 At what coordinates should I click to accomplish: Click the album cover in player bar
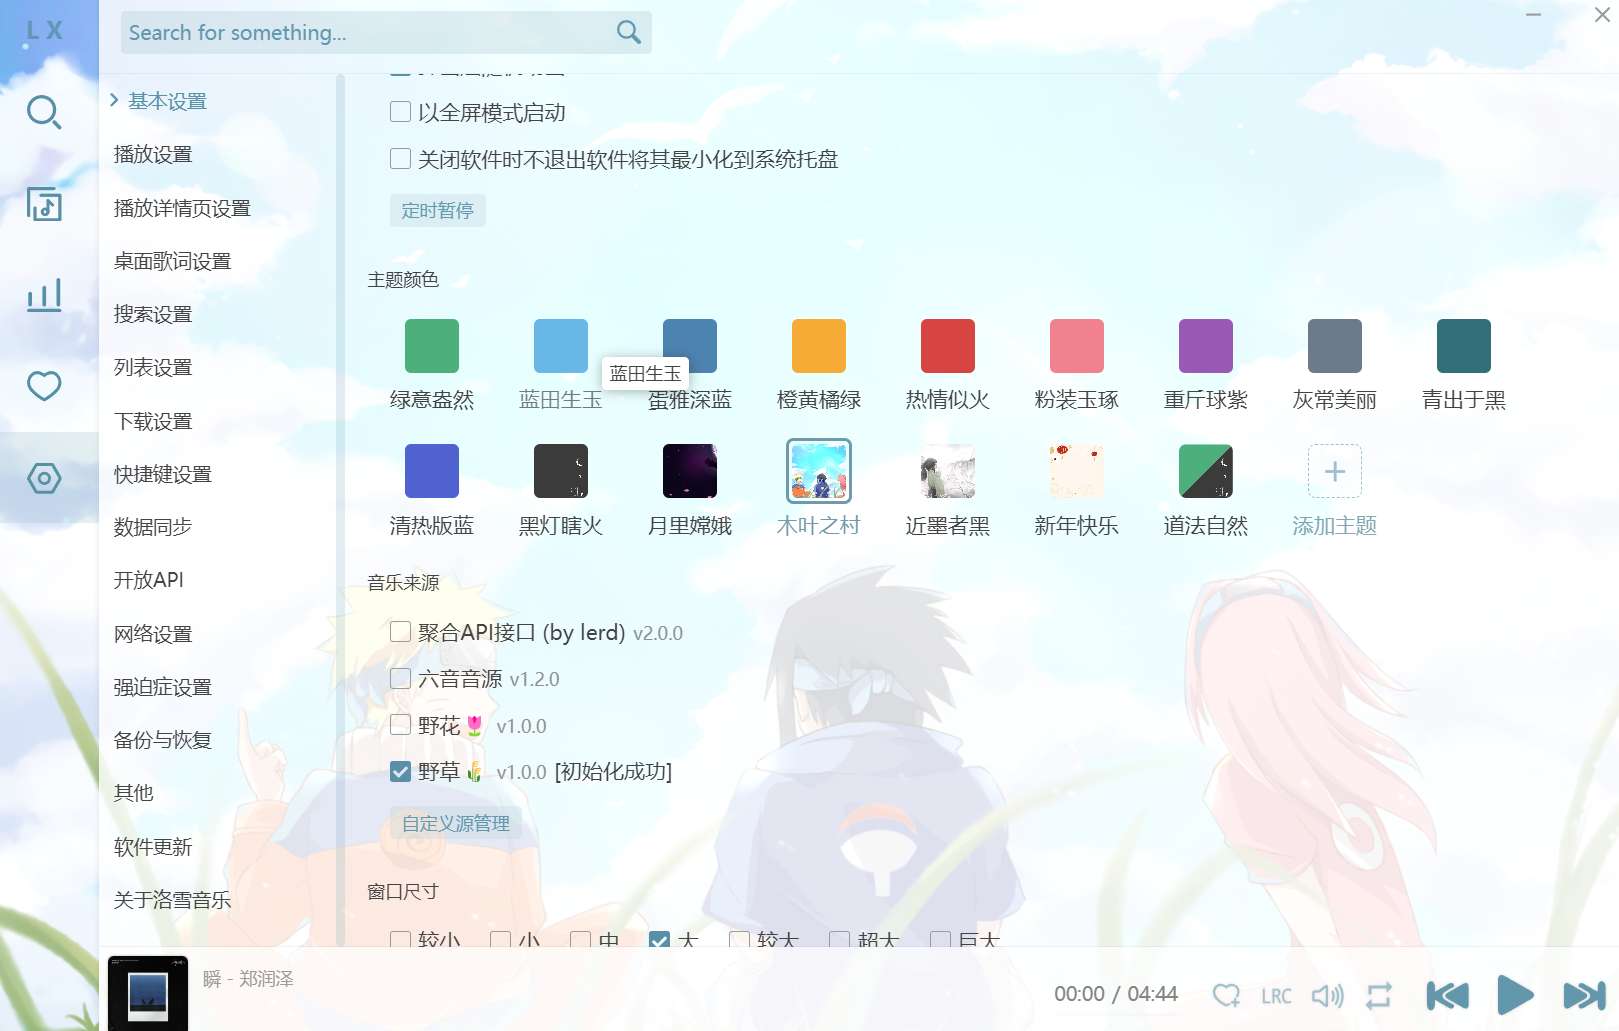148,993
